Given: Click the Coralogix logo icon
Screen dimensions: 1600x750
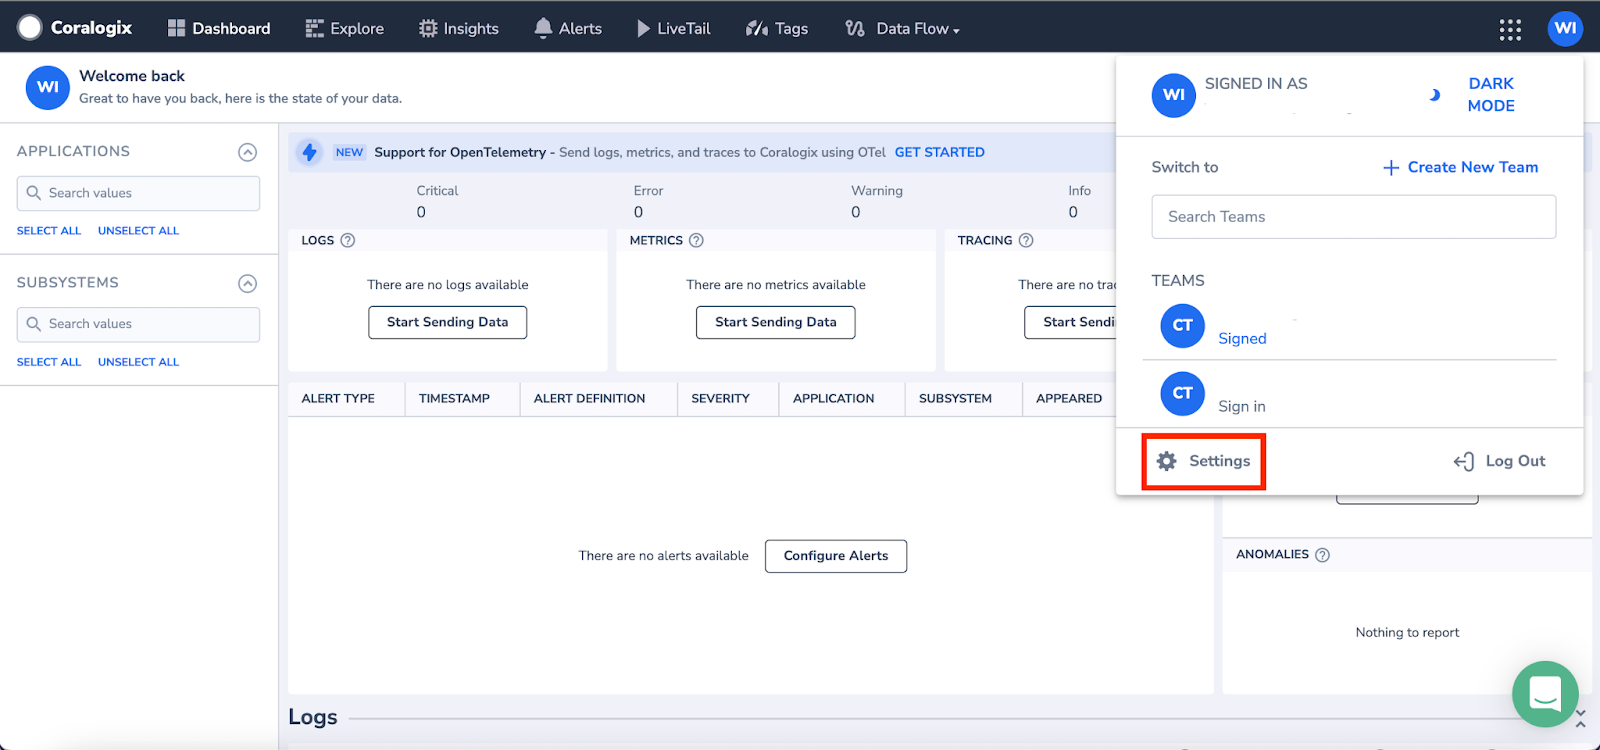Looking at the screenshot, I should click(x=30, y=28).
